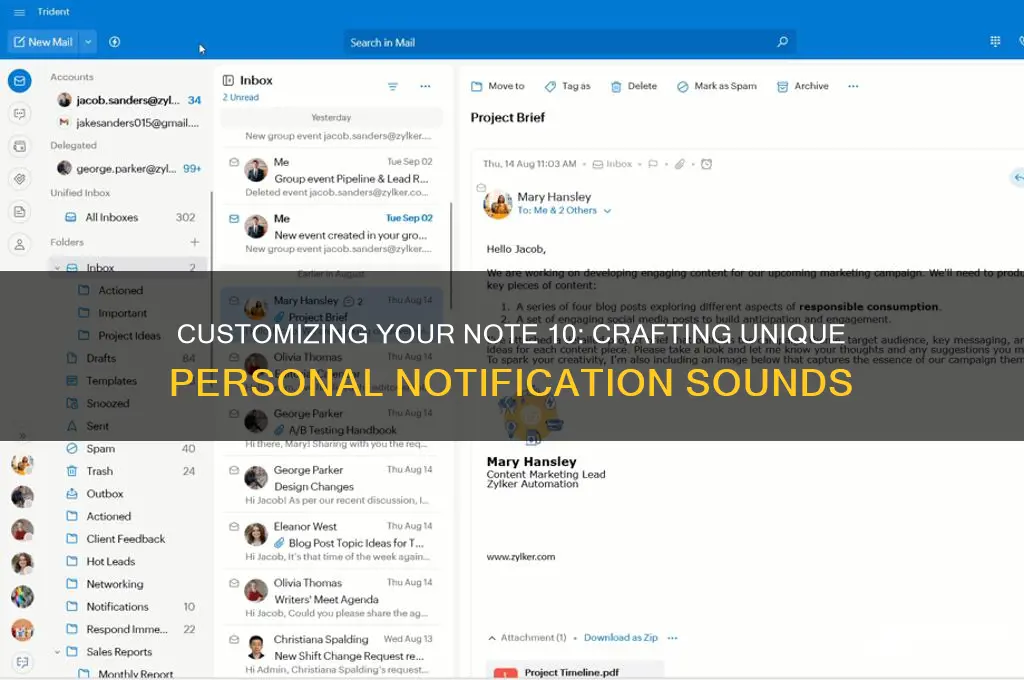The height and width of the screenshot is (680, 1024).
Task: Open the Inbox list more options ellipsis
Action: pyautogui.click(x=425, y=86)
